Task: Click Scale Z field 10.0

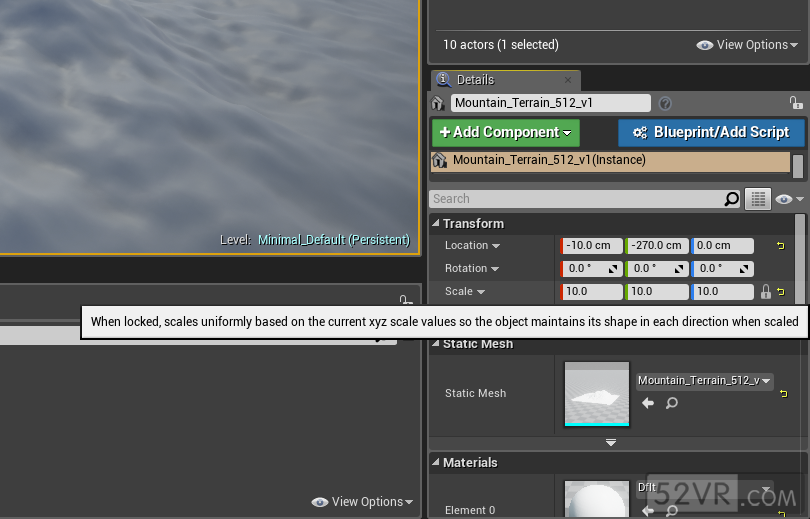Action: [x=722, y=291]
